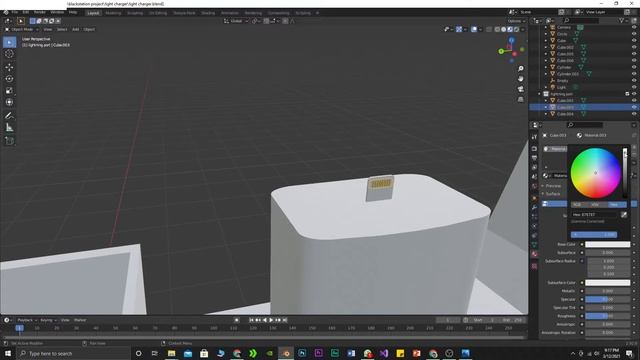The image size is (640, 360).
Task: Click the Base Color swatch
Action: click(607, 244)
